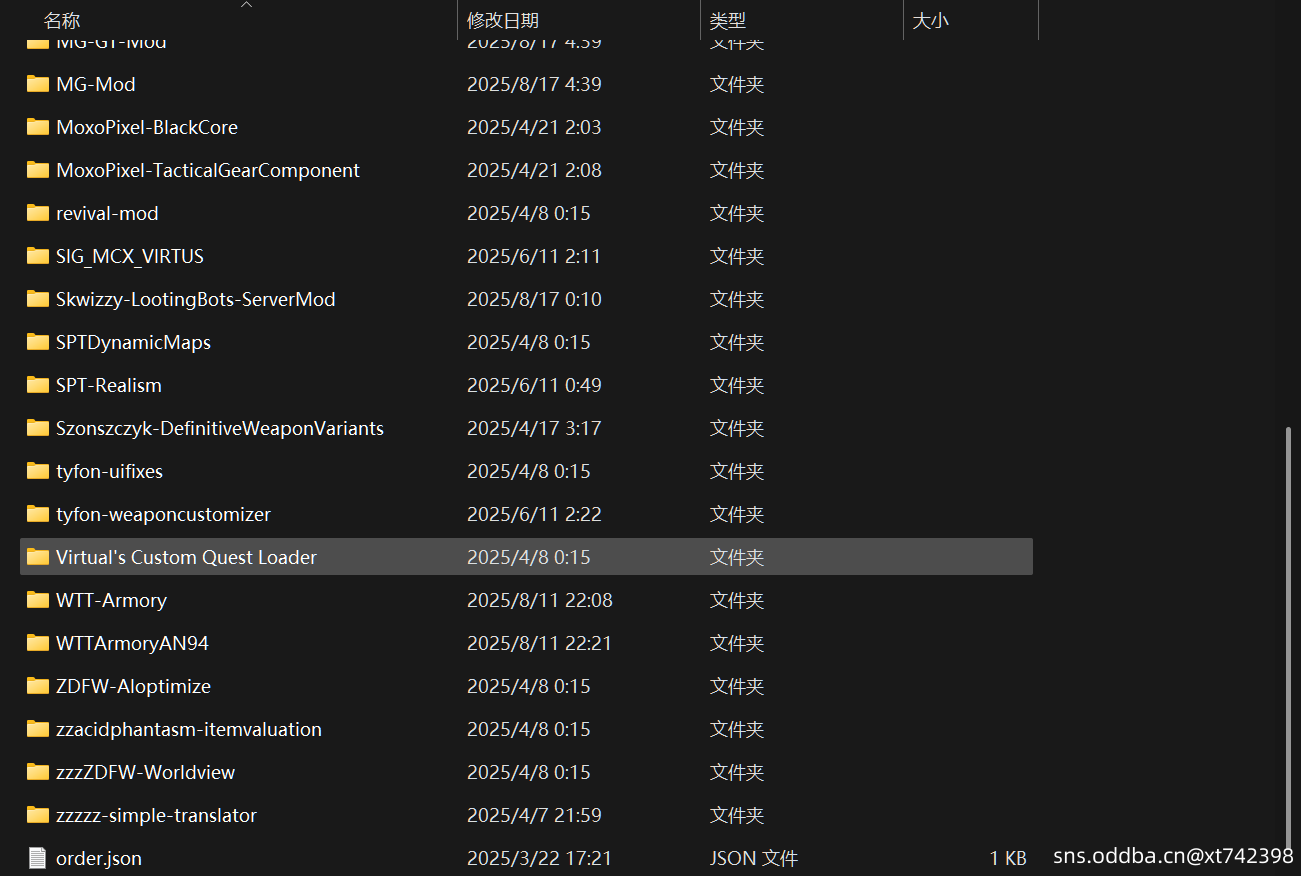Screen dimensions: 1301x876
Task: Click the 2025/4/7 21:59 date cell
Action: [x=534, y=815]
